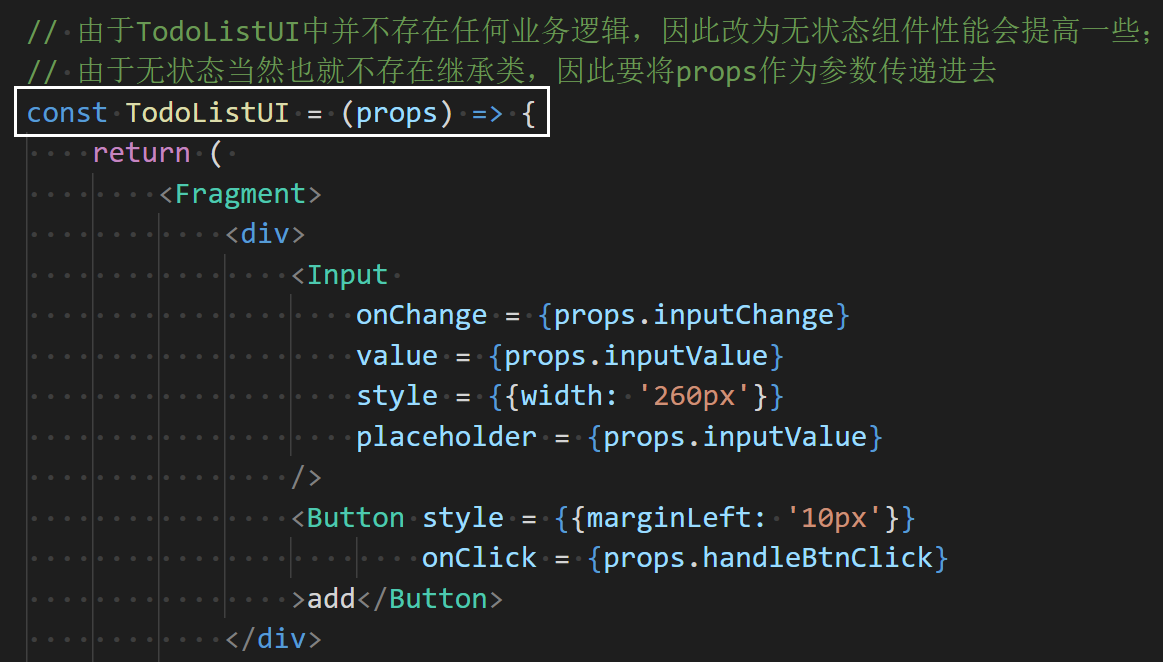
Task: Click the handleBtnClick handler reference
Action: click(x=818, y=558)
